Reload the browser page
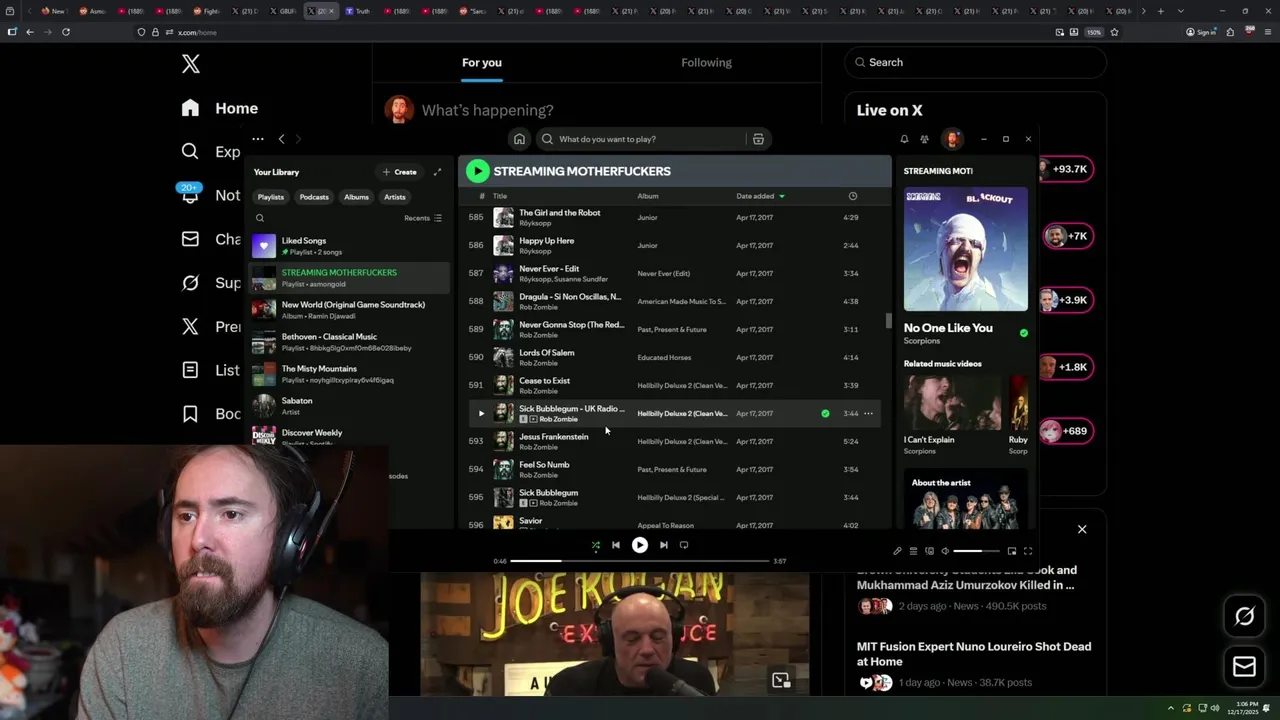 pos(66,32)
